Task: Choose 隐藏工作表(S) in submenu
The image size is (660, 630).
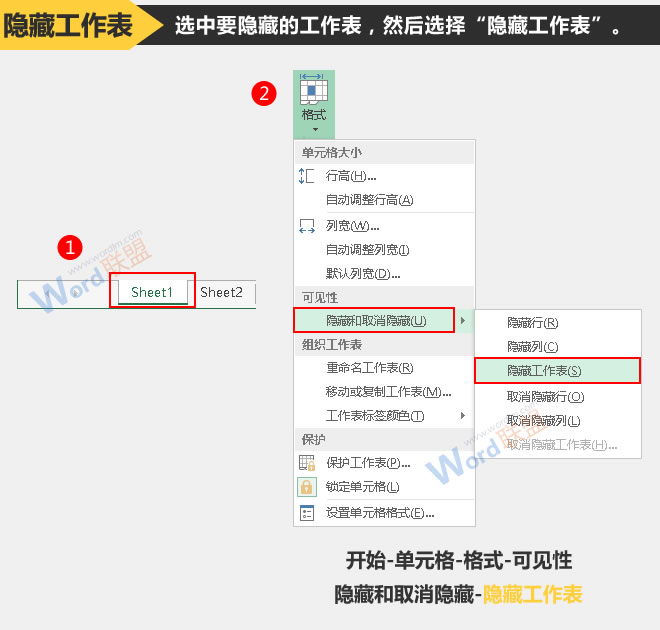Action: click(x=558, y=371)
